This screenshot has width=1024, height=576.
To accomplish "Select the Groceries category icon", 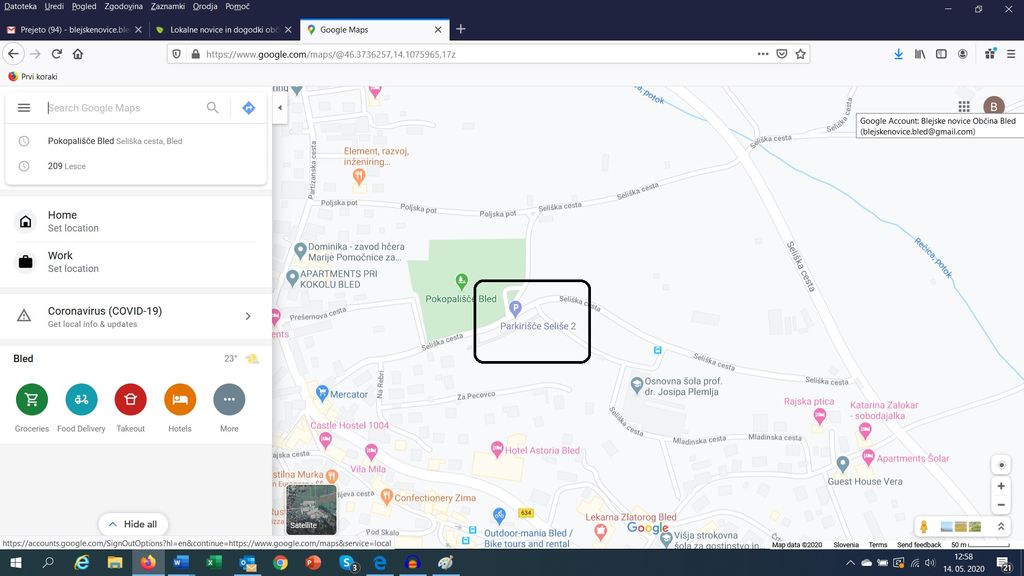I will pos(32,400).
